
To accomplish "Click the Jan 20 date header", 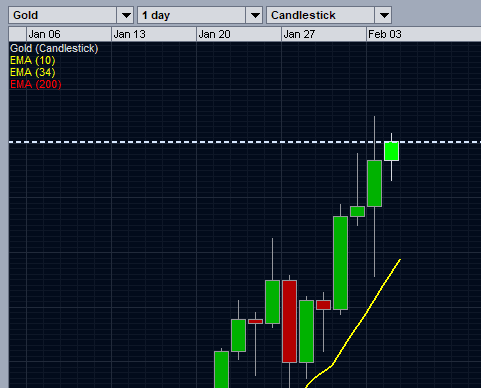I will (x=239, y=34).
